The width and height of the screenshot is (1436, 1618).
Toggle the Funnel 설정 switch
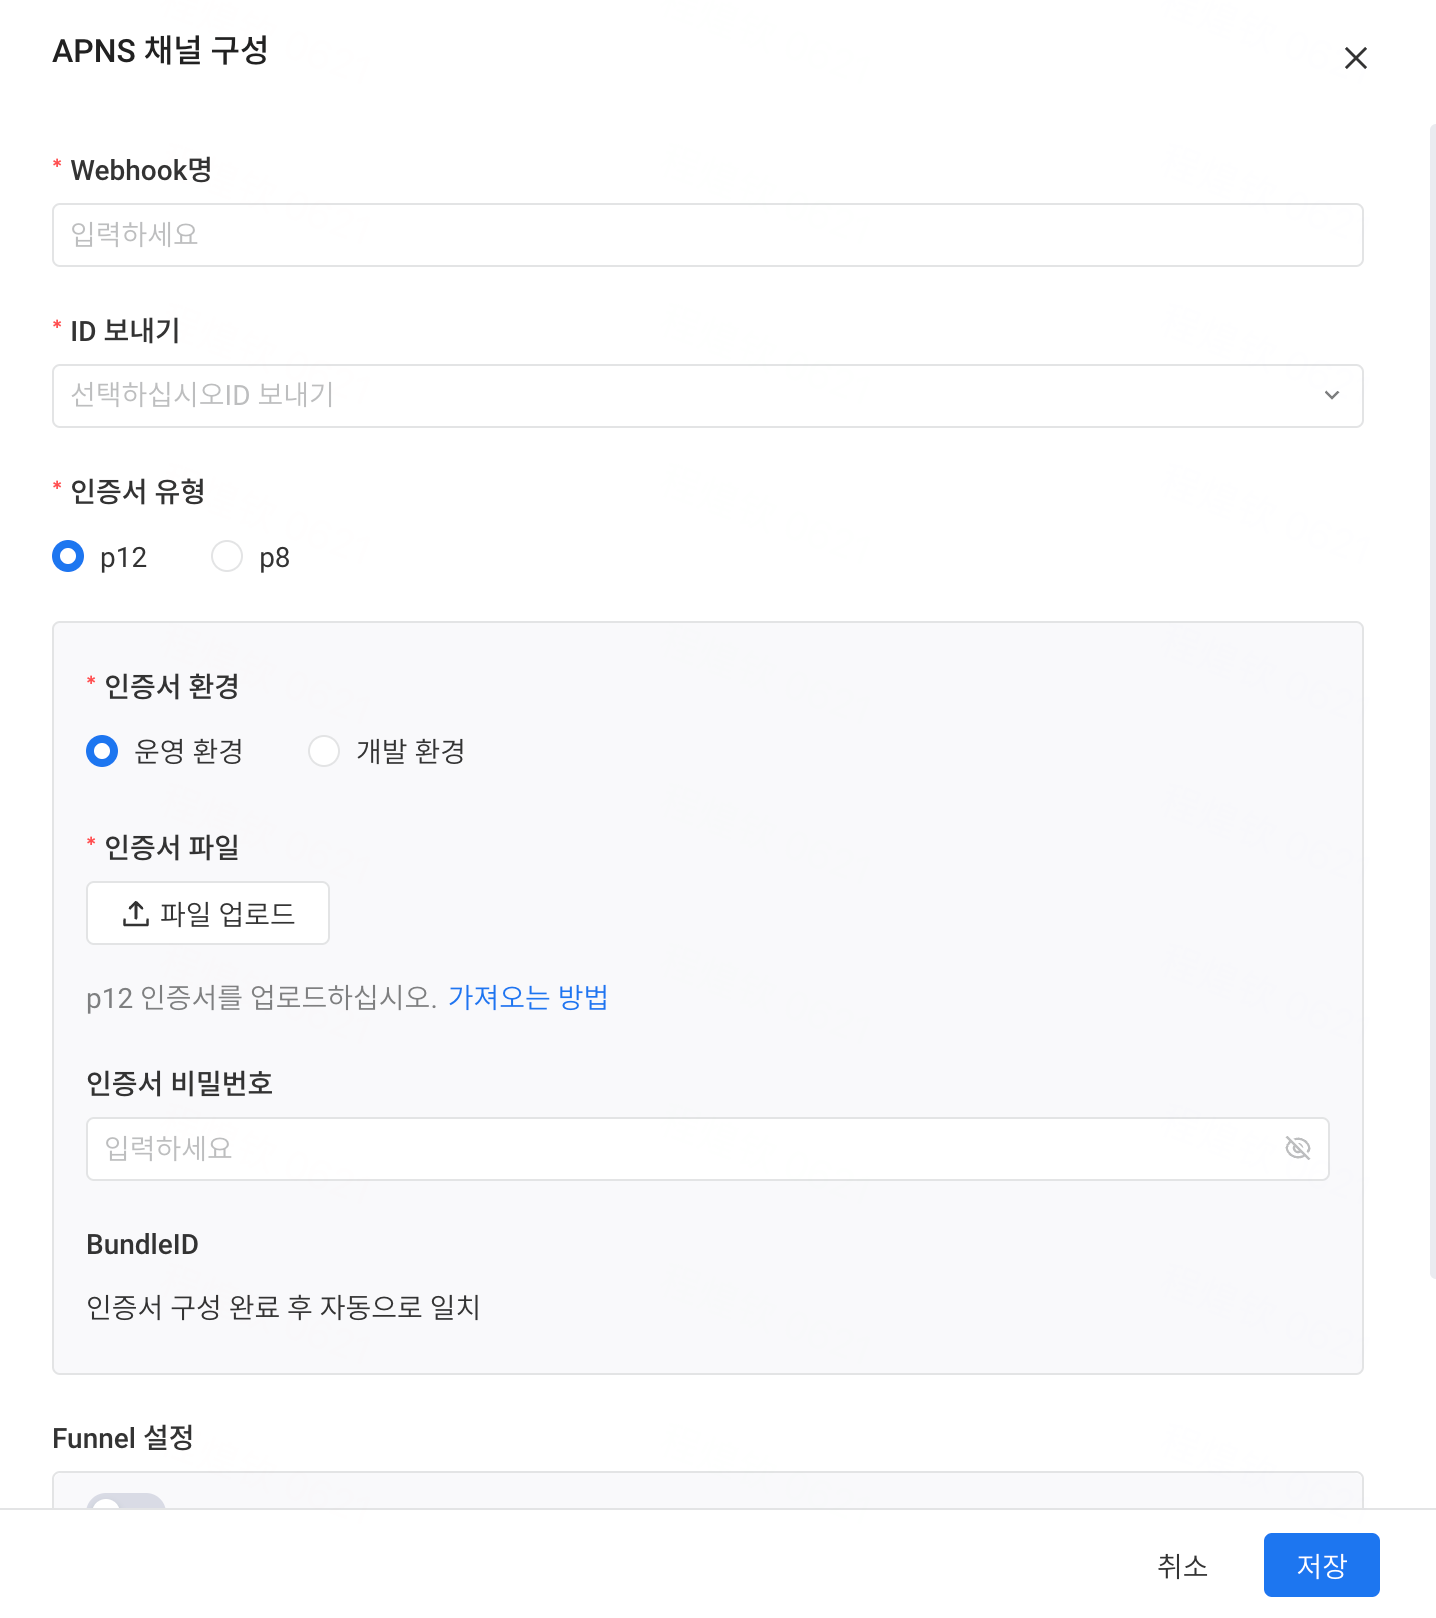[126, 1501]
